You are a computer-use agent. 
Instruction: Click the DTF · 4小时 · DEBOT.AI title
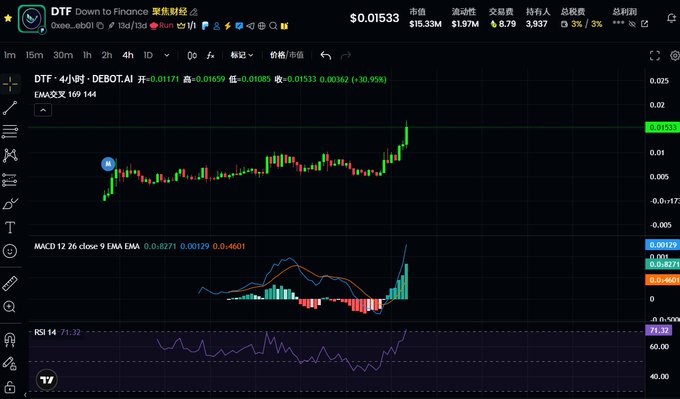[84, 79]
